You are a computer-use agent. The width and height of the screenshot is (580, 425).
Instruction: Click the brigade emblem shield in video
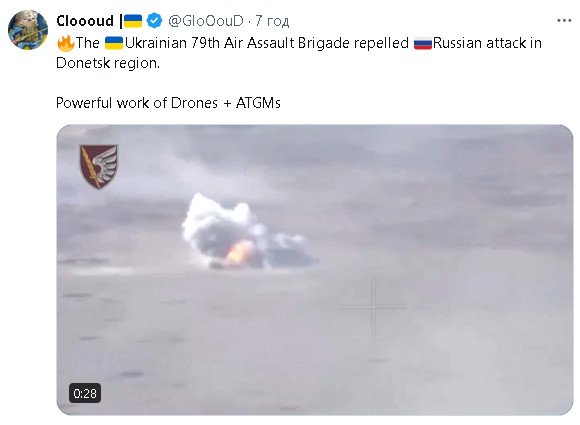point(99,166)
